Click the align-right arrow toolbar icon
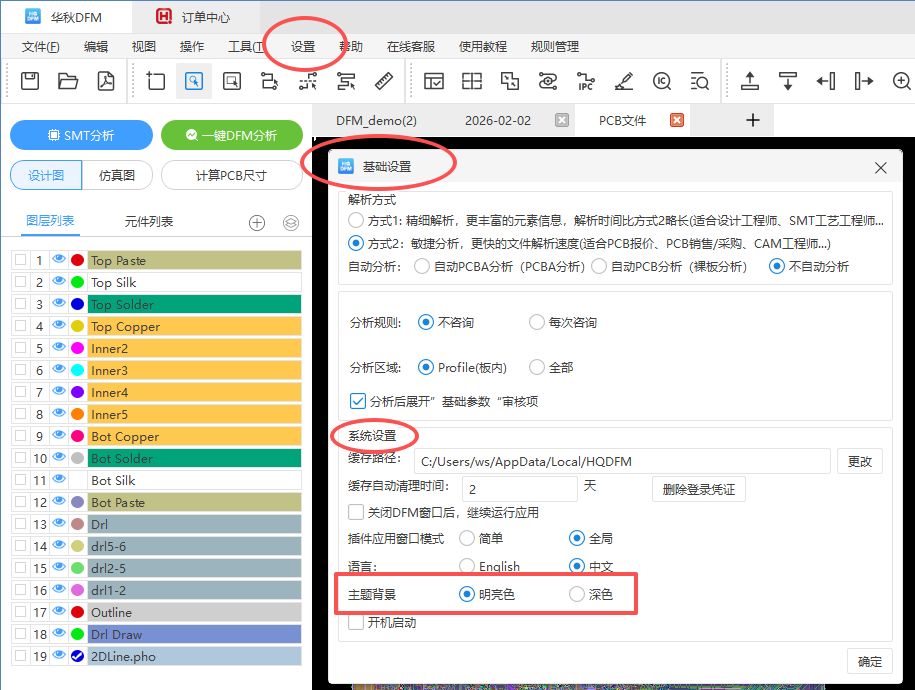Image resolution: width=915 pixels, height=690 pixels. pos(864,81)
